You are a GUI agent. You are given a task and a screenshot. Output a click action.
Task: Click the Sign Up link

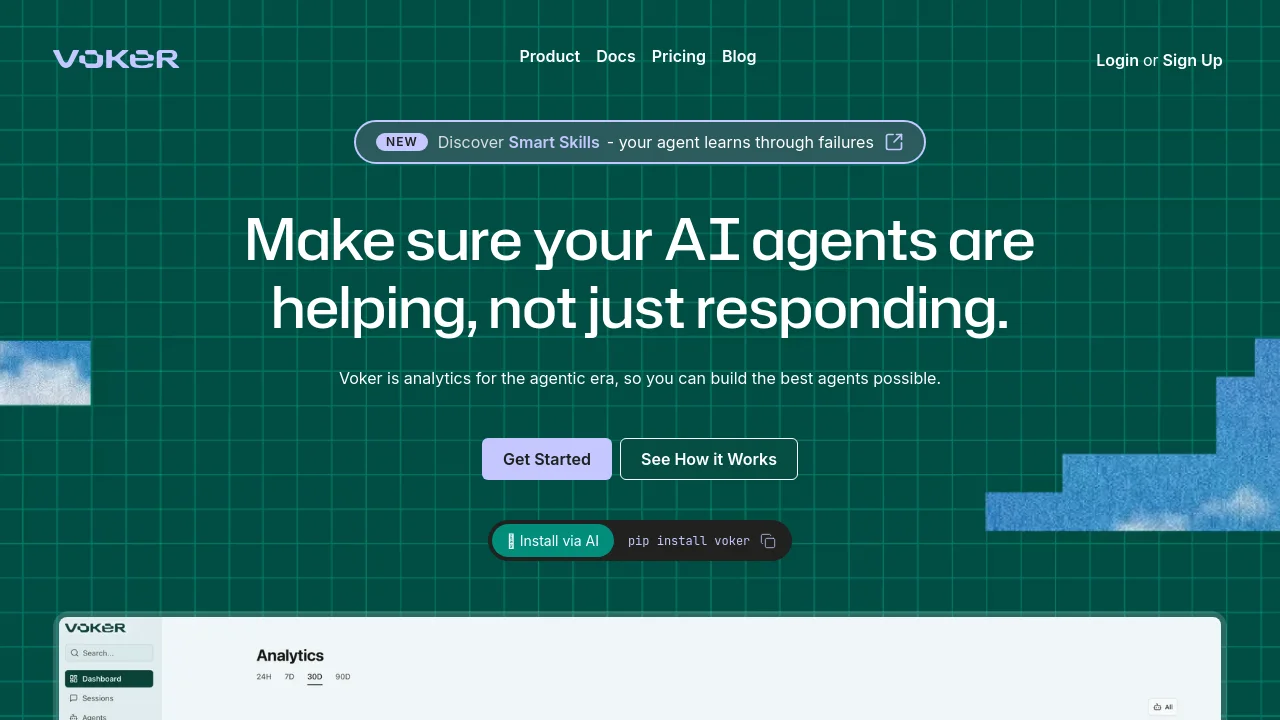click(1193, 60)
